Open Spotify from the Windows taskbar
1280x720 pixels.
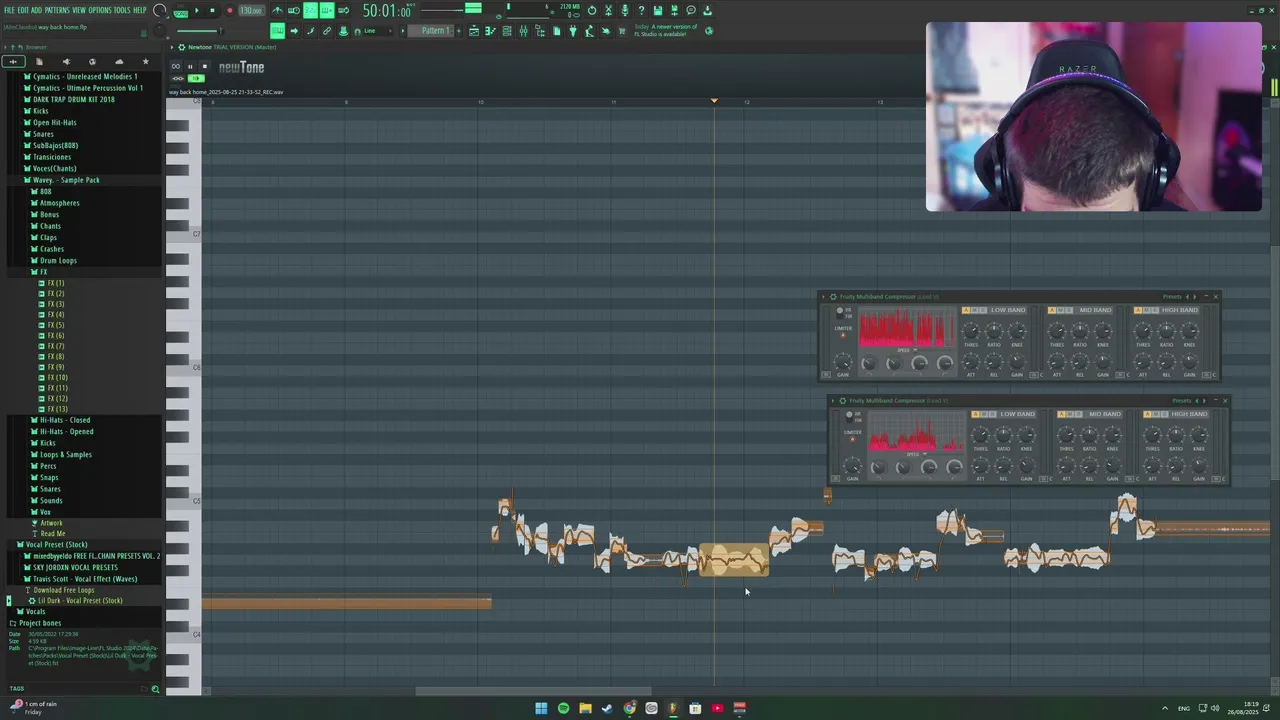click(x=563, y=708)
